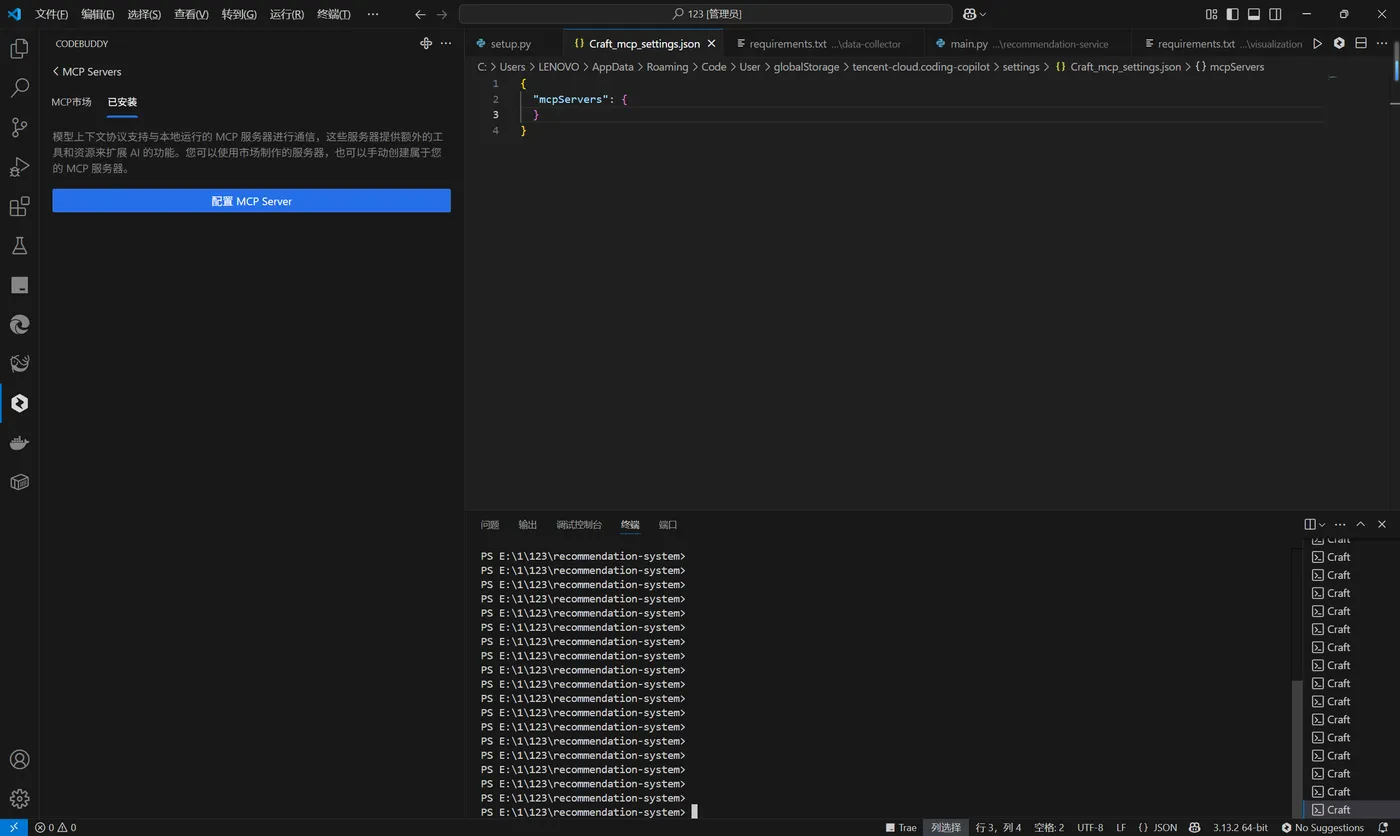The height and width of the screenshot is (836, 1400).
Task: Open the 运行(R) menu
Action: (287, 14)
